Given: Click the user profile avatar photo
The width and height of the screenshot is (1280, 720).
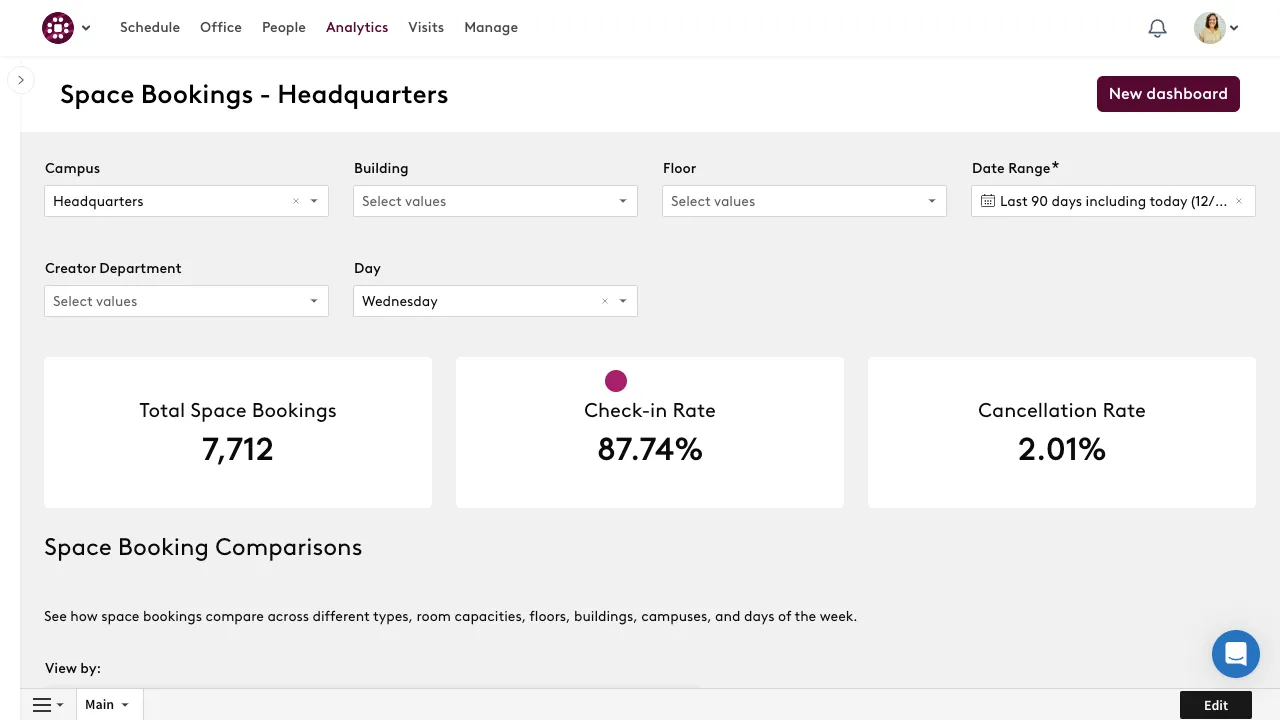Looking at the screenshot, I should (1208, 28).
